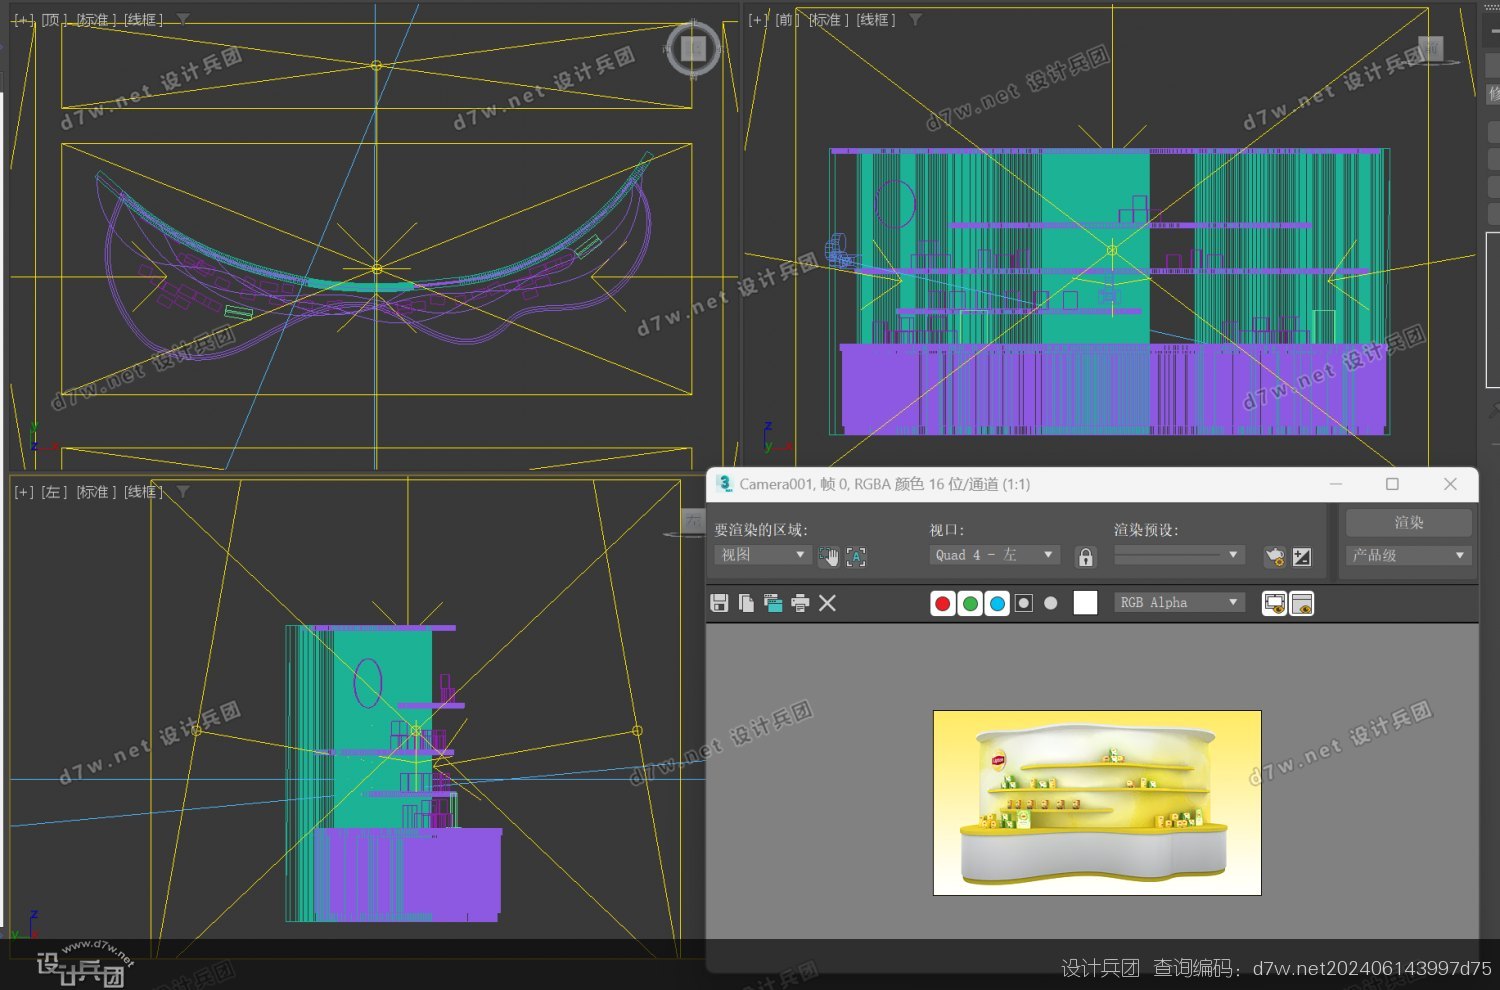Click the edit render region hand icon

click(829, 557)
